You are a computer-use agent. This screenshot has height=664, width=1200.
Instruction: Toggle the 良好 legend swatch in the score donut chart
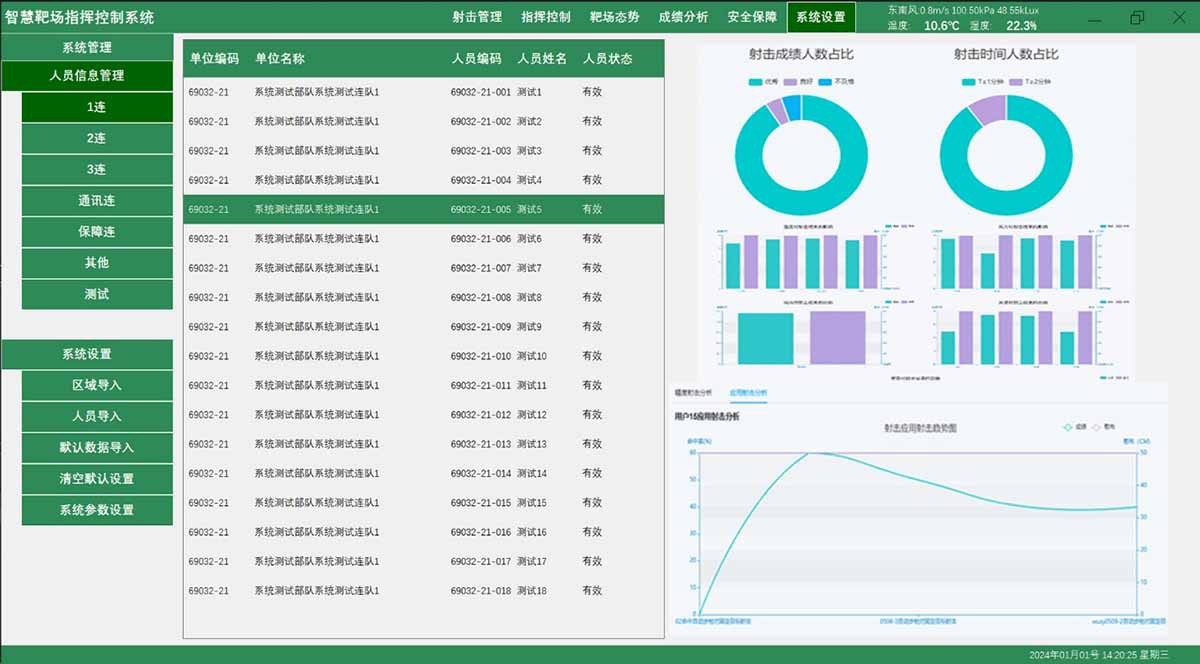[791, 82]
